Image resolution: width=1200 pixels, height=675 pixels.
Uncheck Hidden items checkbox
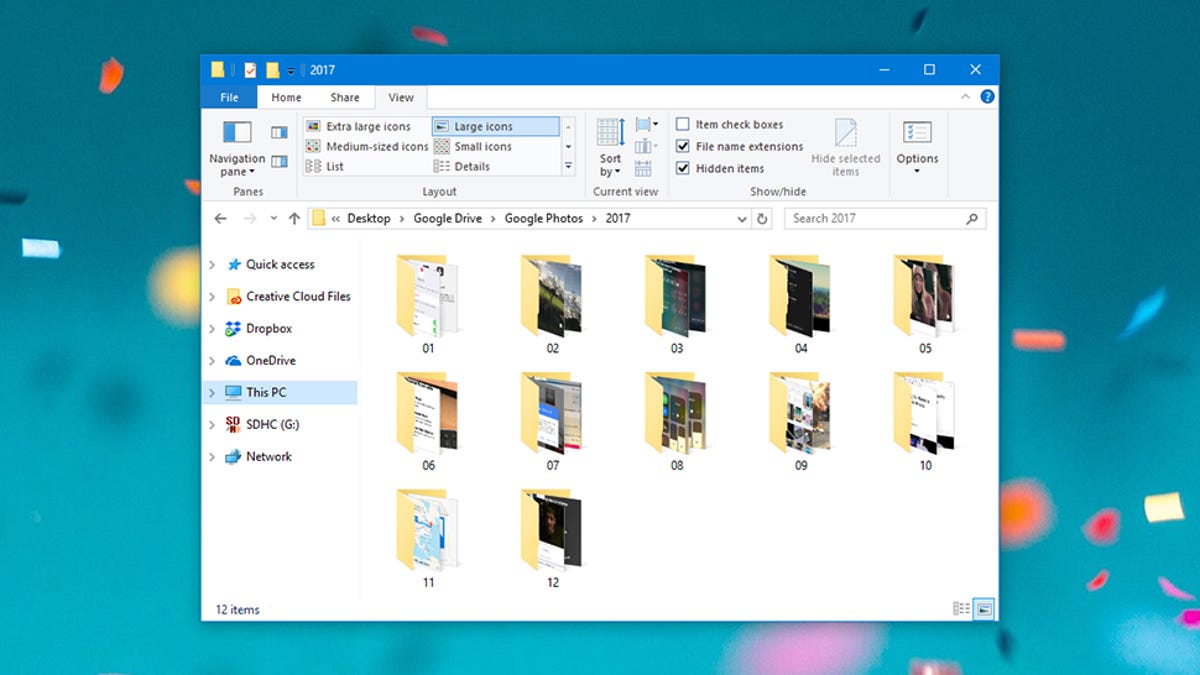coord(683,169)
